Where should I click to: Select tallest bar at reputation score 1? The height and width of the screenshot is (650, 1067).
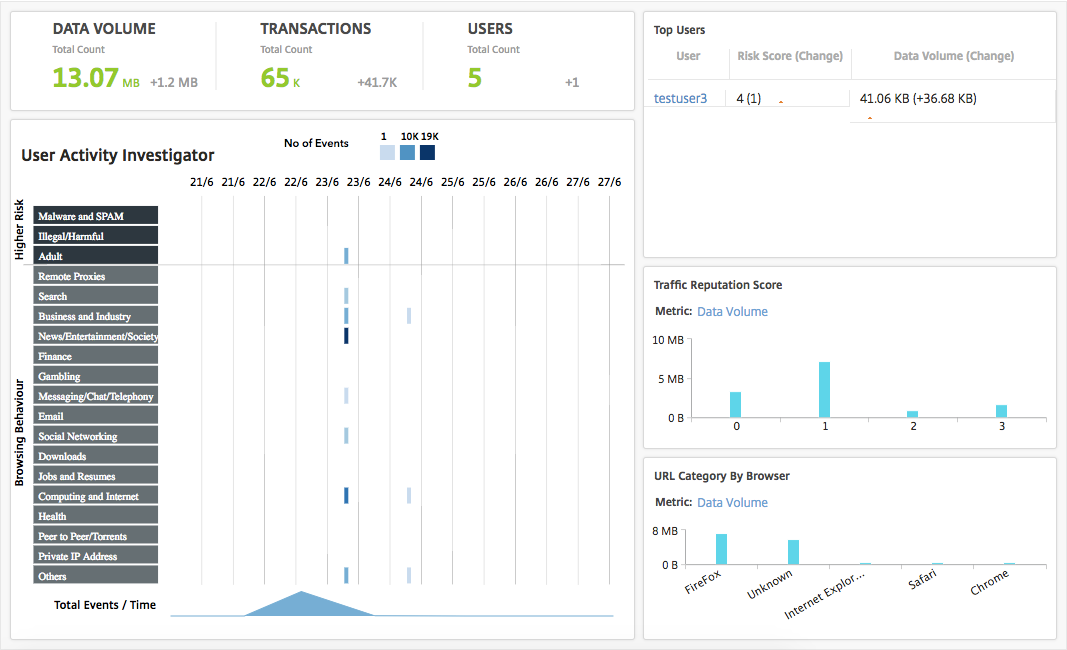pyautogui.click(x=824, y=390)
